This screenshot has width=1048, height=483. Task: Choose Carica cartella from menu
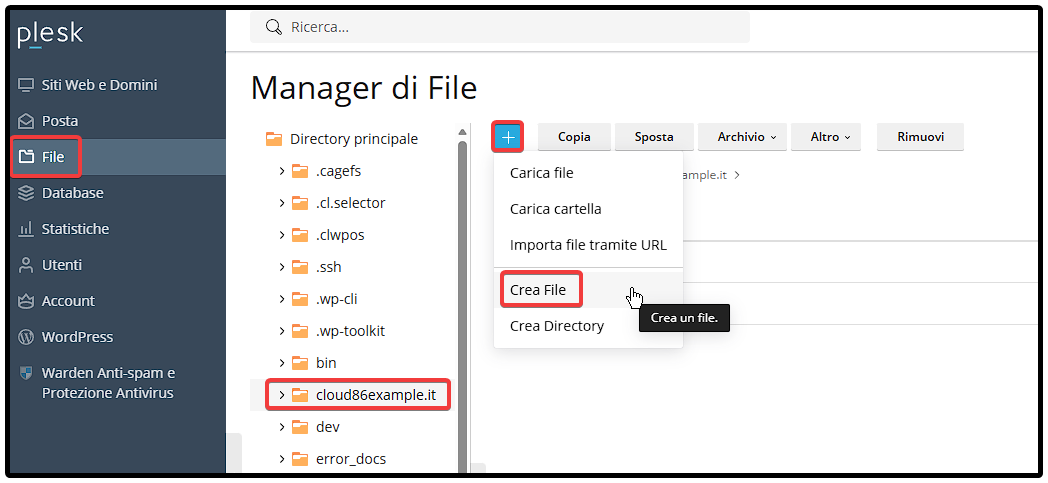588,209
